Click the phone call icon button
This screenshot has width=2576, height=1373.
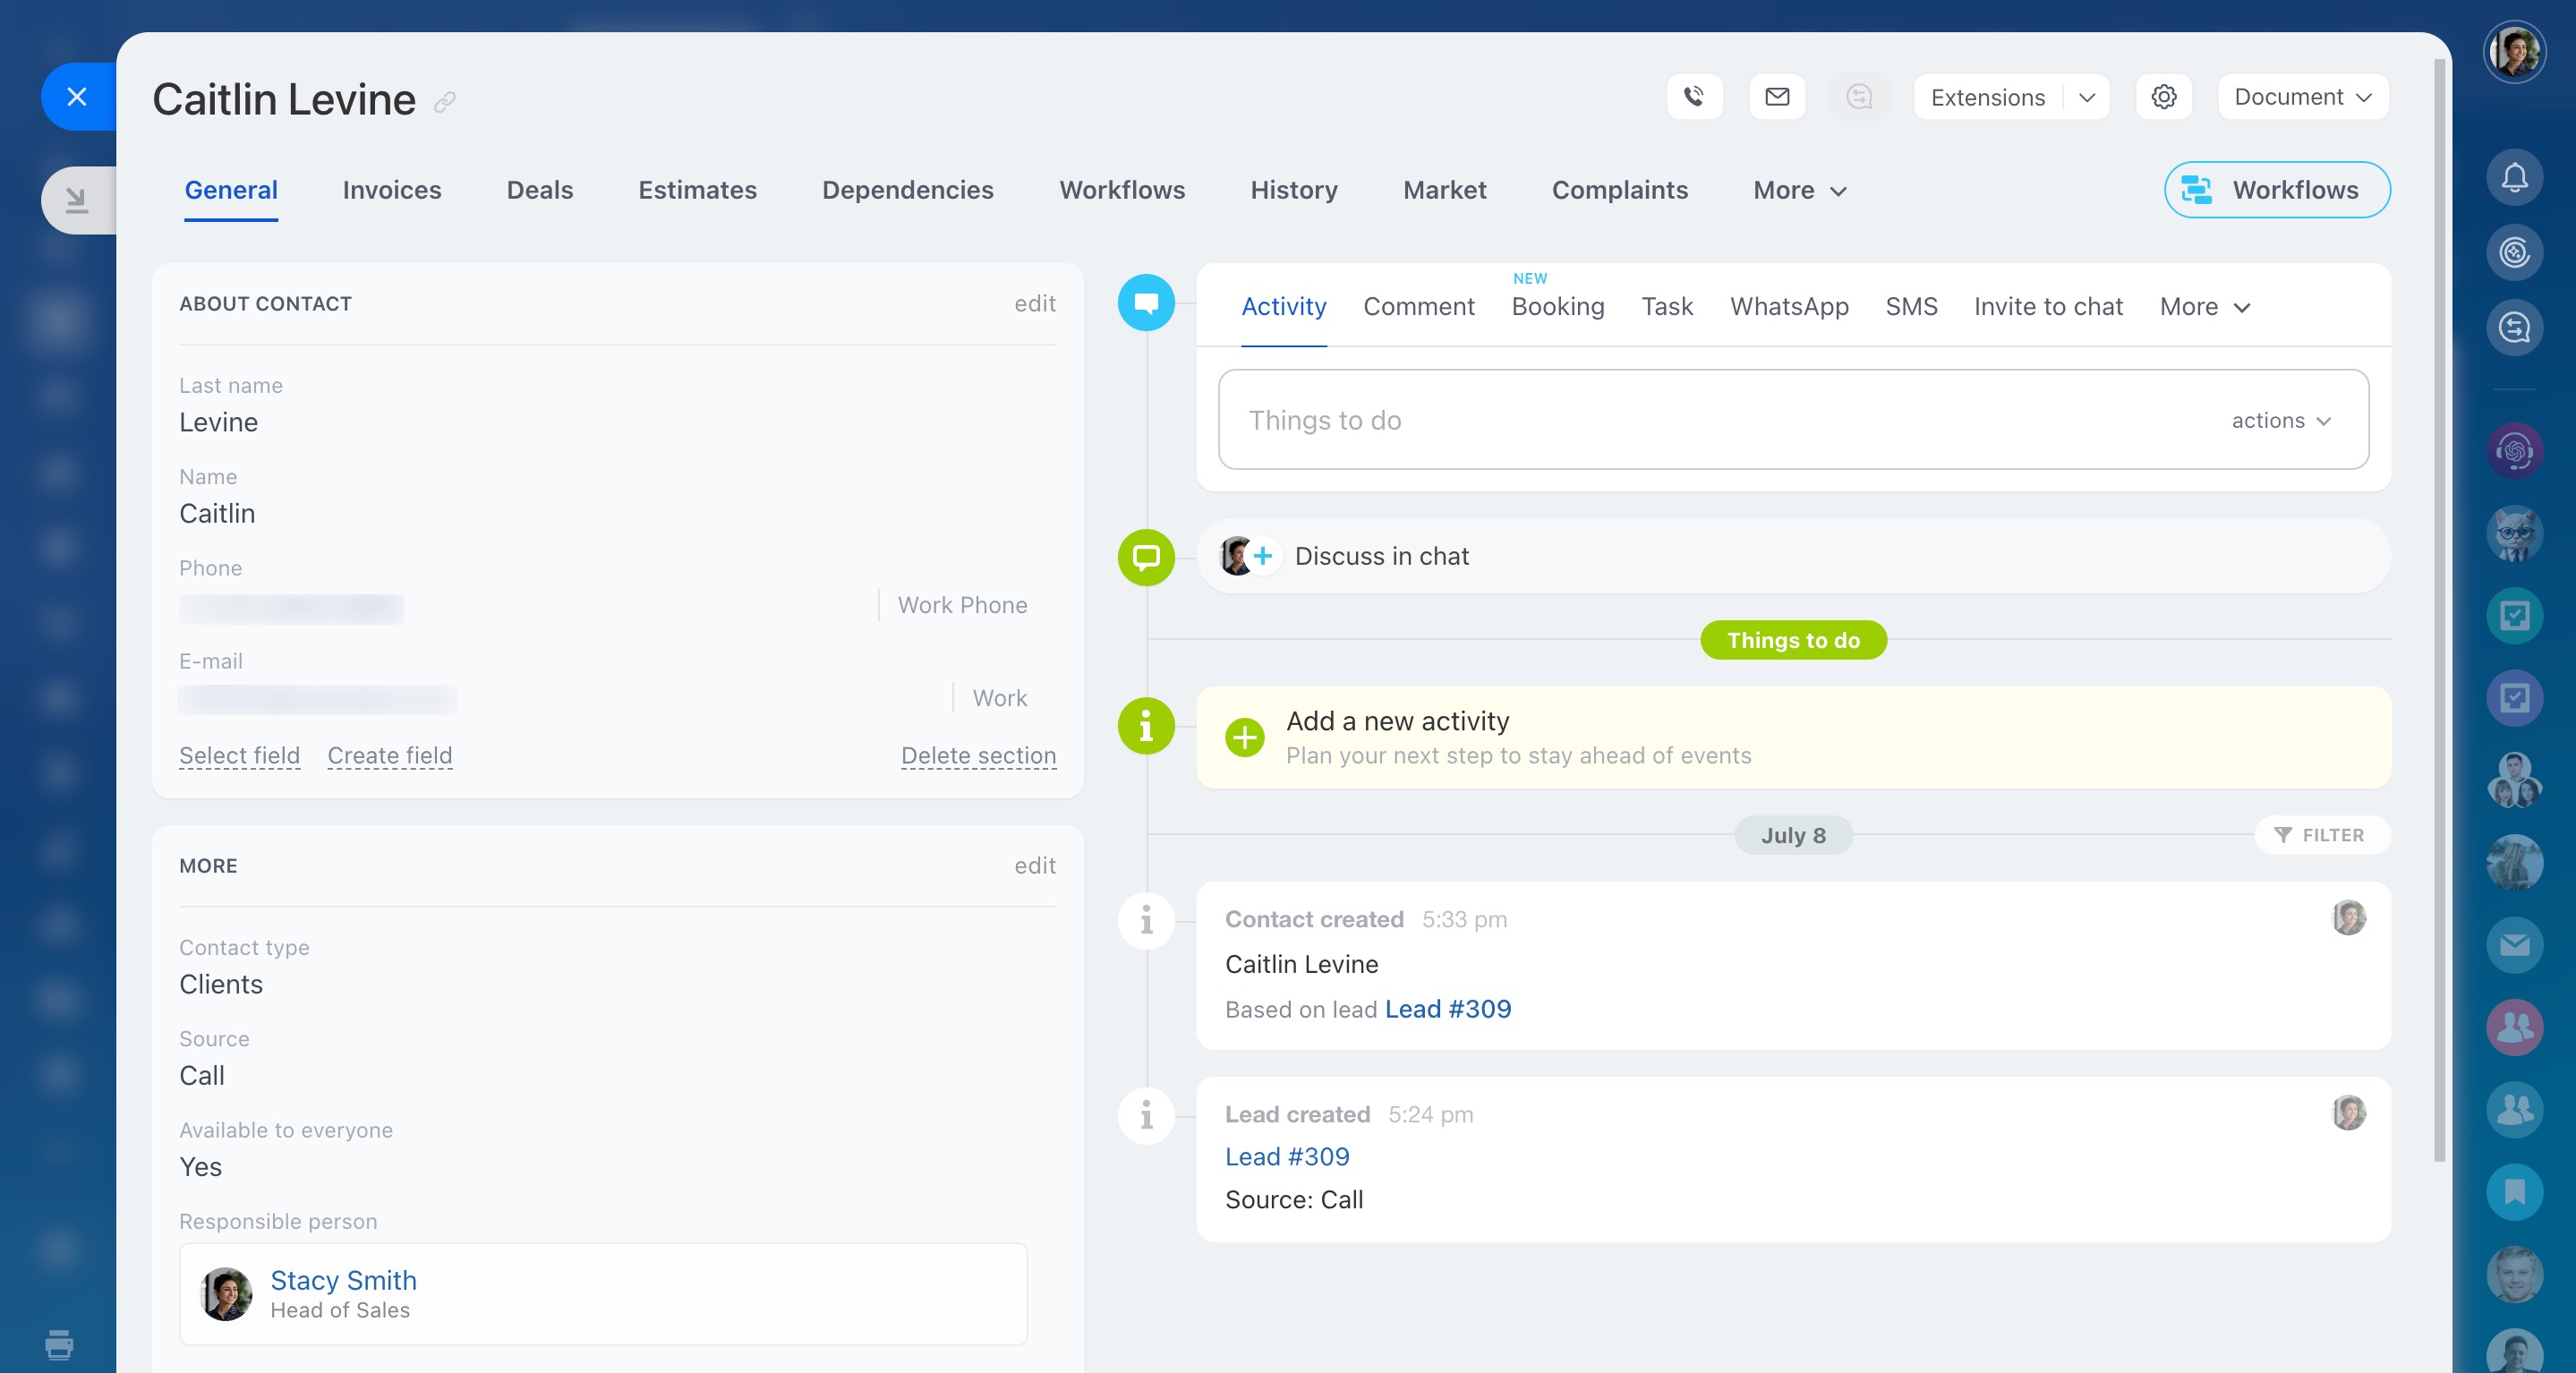[x=1694, y=97]
